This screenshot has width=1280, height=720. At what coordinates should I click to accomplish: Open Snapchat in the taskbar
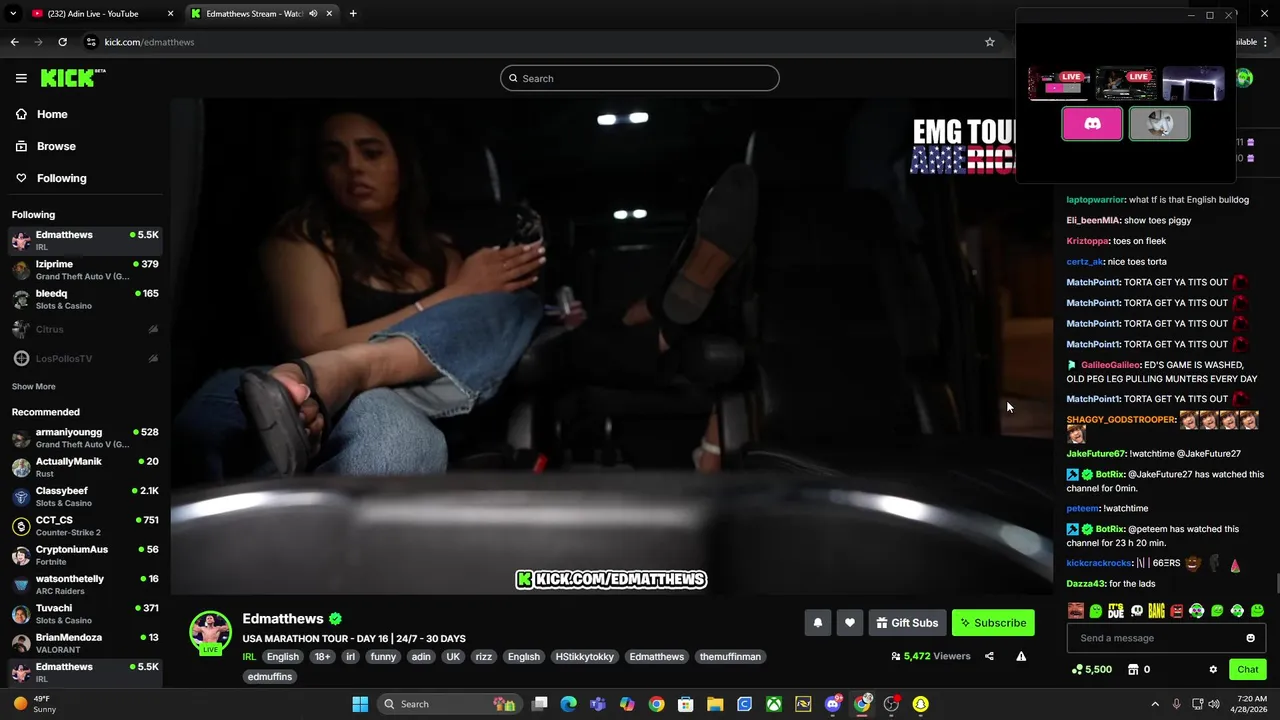pos(920,704)
